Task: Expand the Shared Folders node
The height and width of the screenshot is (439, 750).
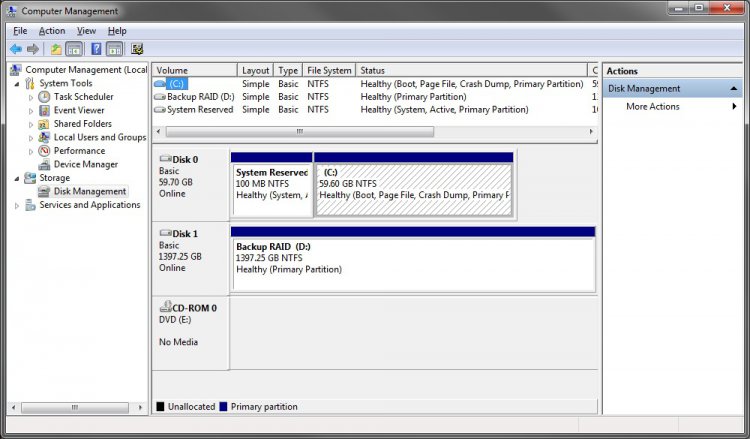Action: click(x=31, y=124)
